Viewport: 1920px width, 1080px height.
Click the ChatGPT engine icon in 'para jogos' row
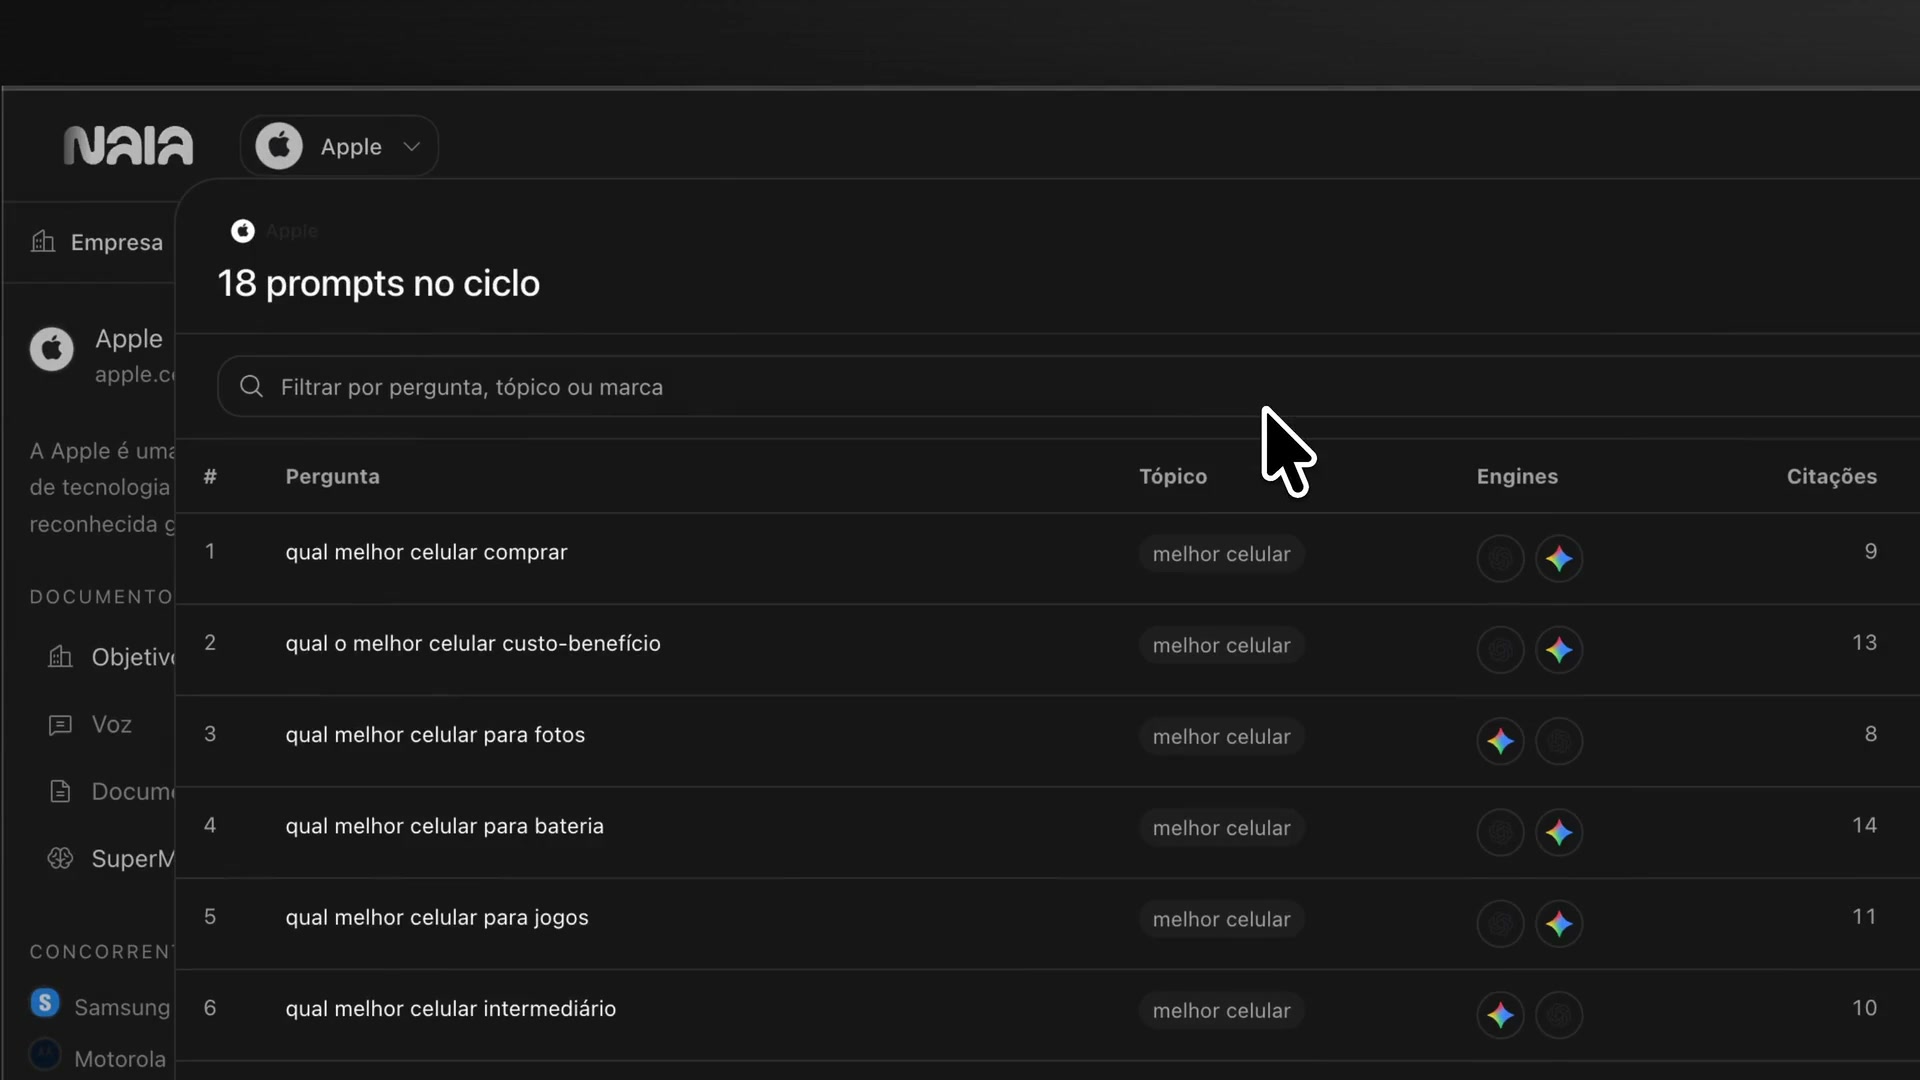click(x=1500, y=924)
